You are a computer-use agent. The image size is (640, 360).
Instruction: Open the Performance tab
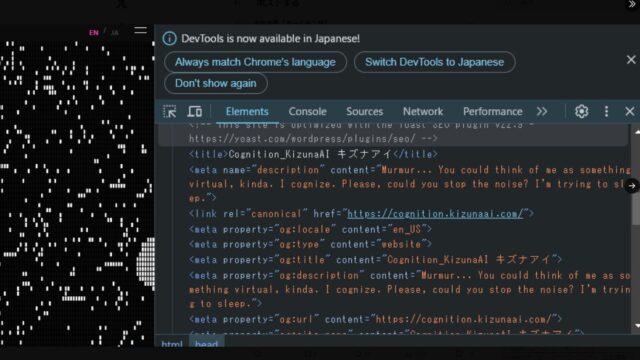pyautogui.click(x=492, y=111)
